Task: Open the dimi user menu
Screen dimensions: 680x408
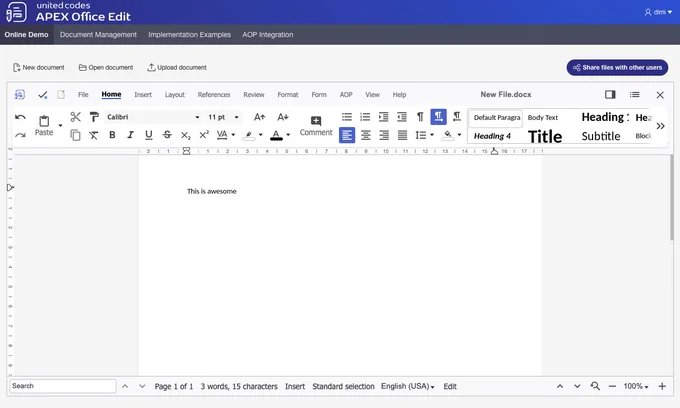Action: [x=658, y=12]
